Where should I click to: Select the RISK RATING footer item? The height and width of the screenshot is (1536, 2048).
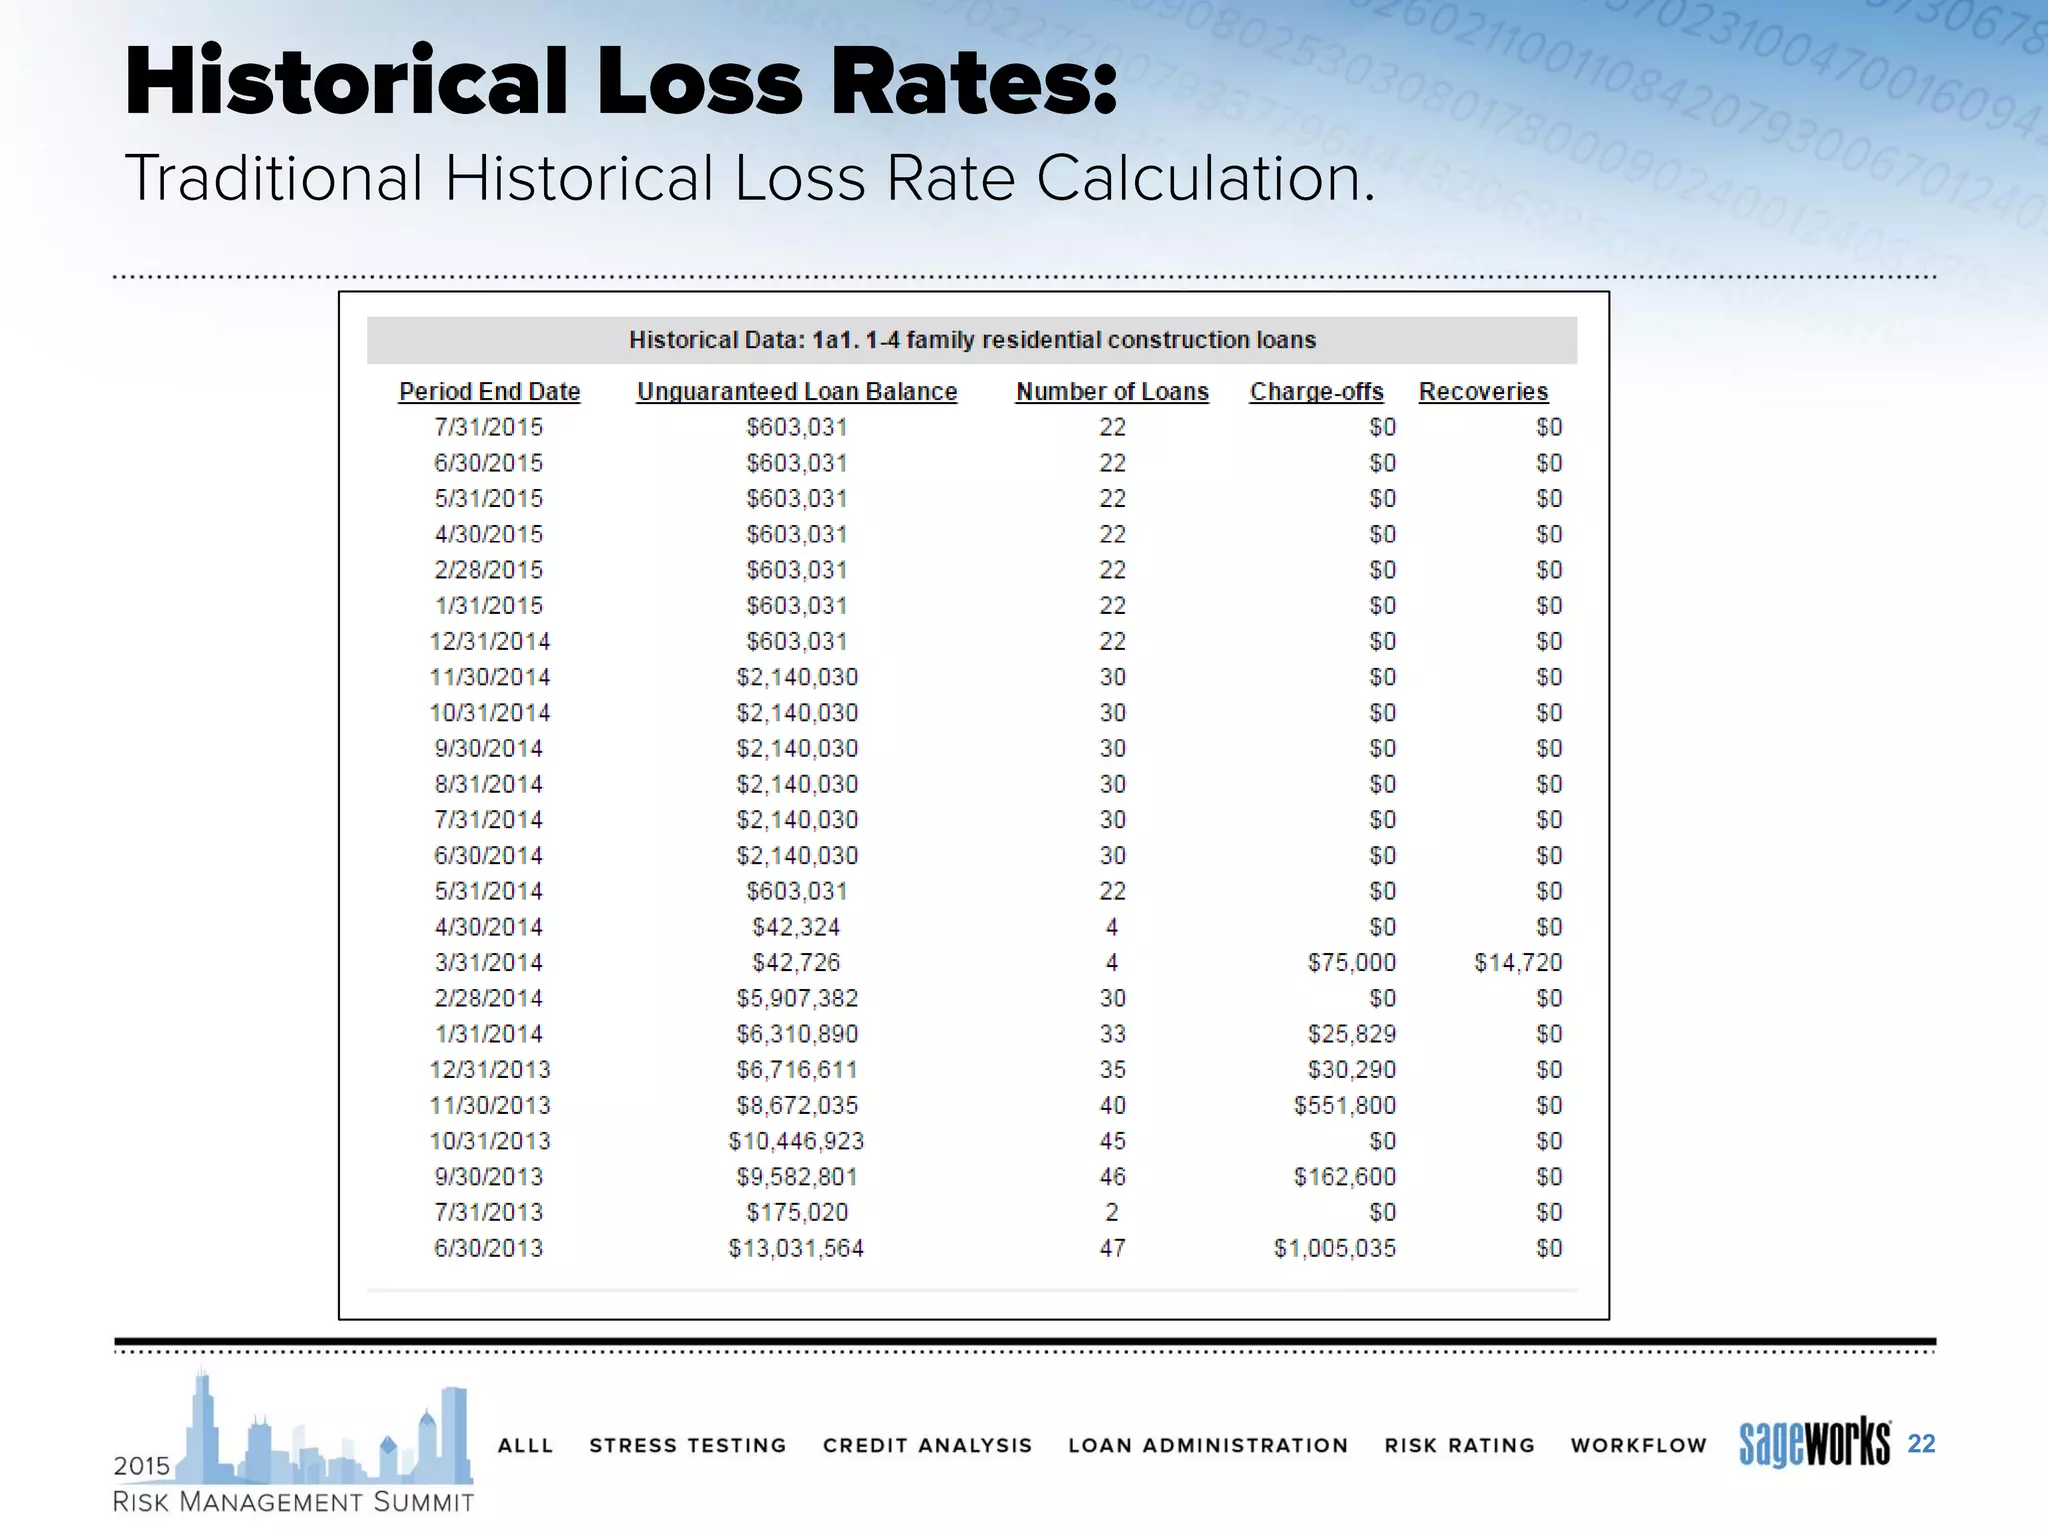[1459, 1445]
